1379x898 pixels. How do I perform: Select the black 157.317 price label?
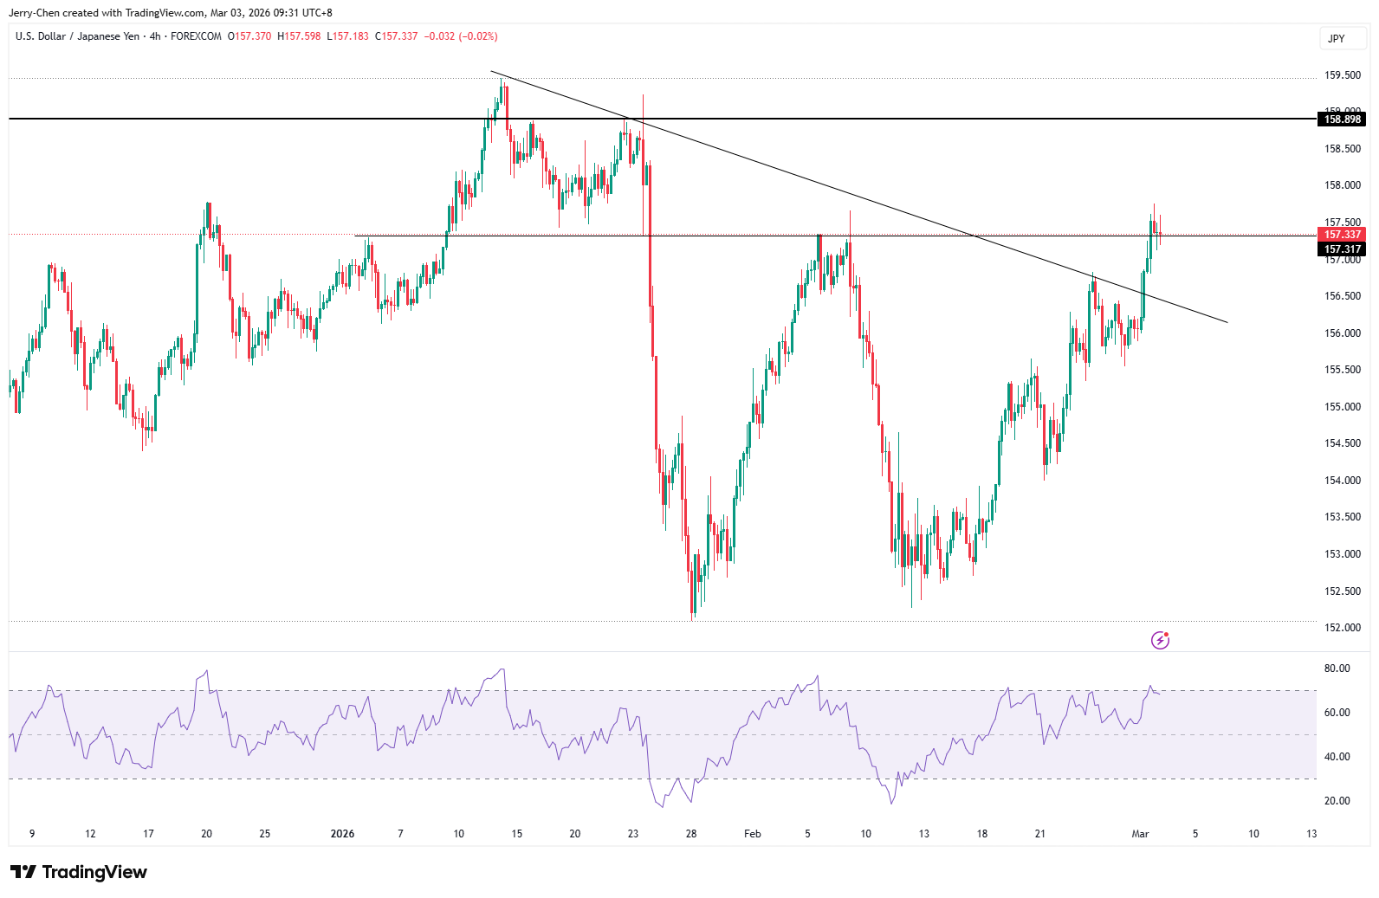1342,249
